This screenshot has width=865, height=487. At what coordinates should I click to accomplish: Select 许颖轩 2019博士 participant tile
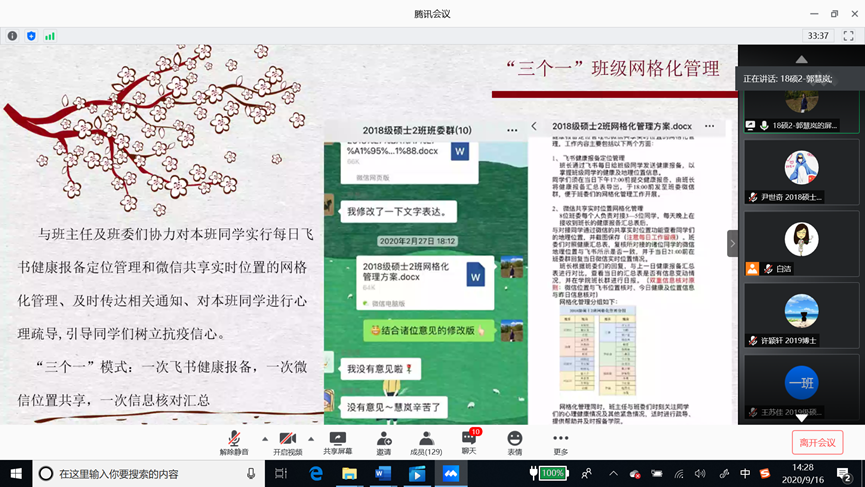pyautogui.click(x=801, y=315)
